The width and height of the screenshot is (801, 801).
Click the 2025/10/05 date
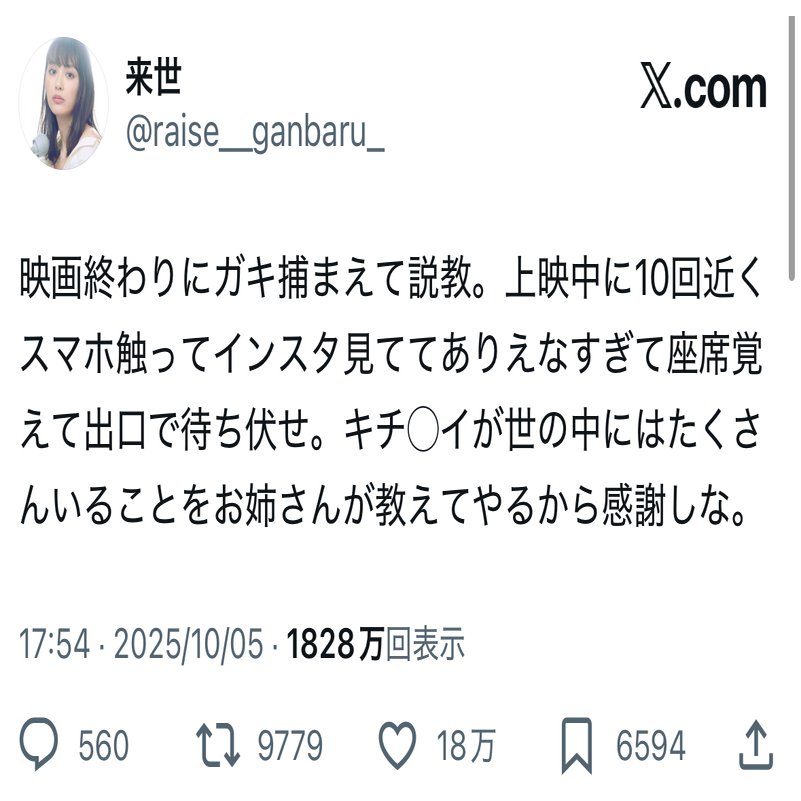click(189, 643)
